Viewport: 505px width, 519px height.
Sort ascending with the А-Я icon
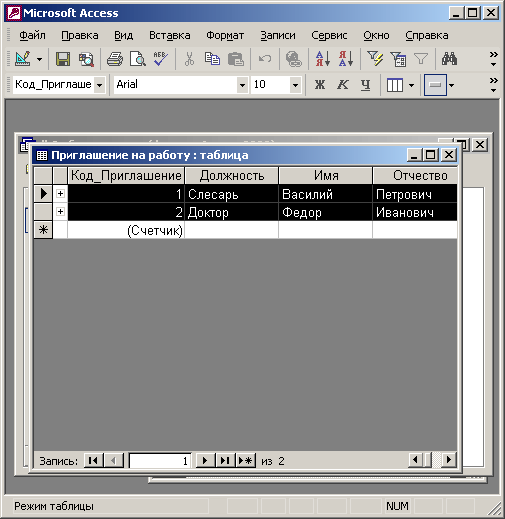[323, 59]
